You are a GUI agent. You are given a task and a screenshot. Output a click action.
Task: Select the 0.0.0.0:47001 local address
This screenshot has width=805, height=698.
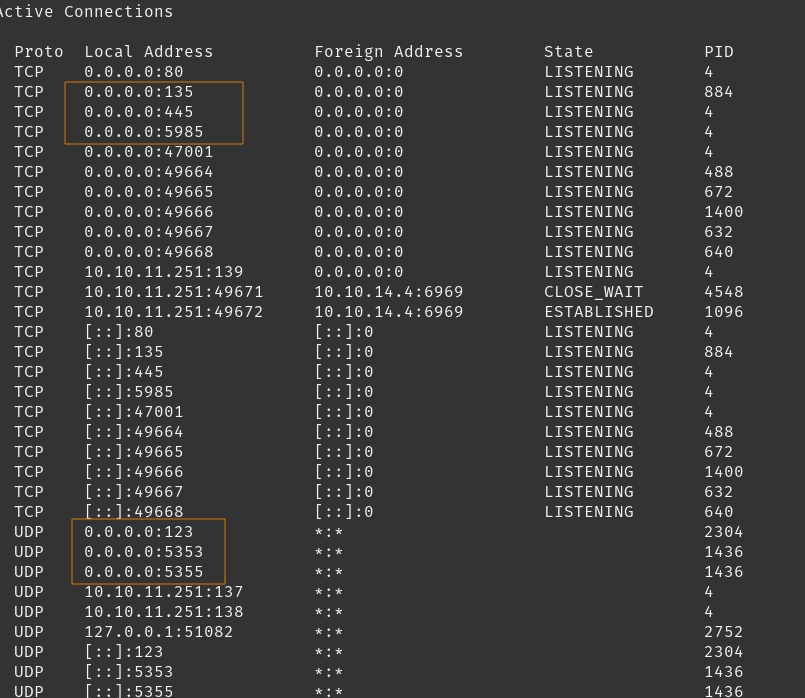coord(149,152)
